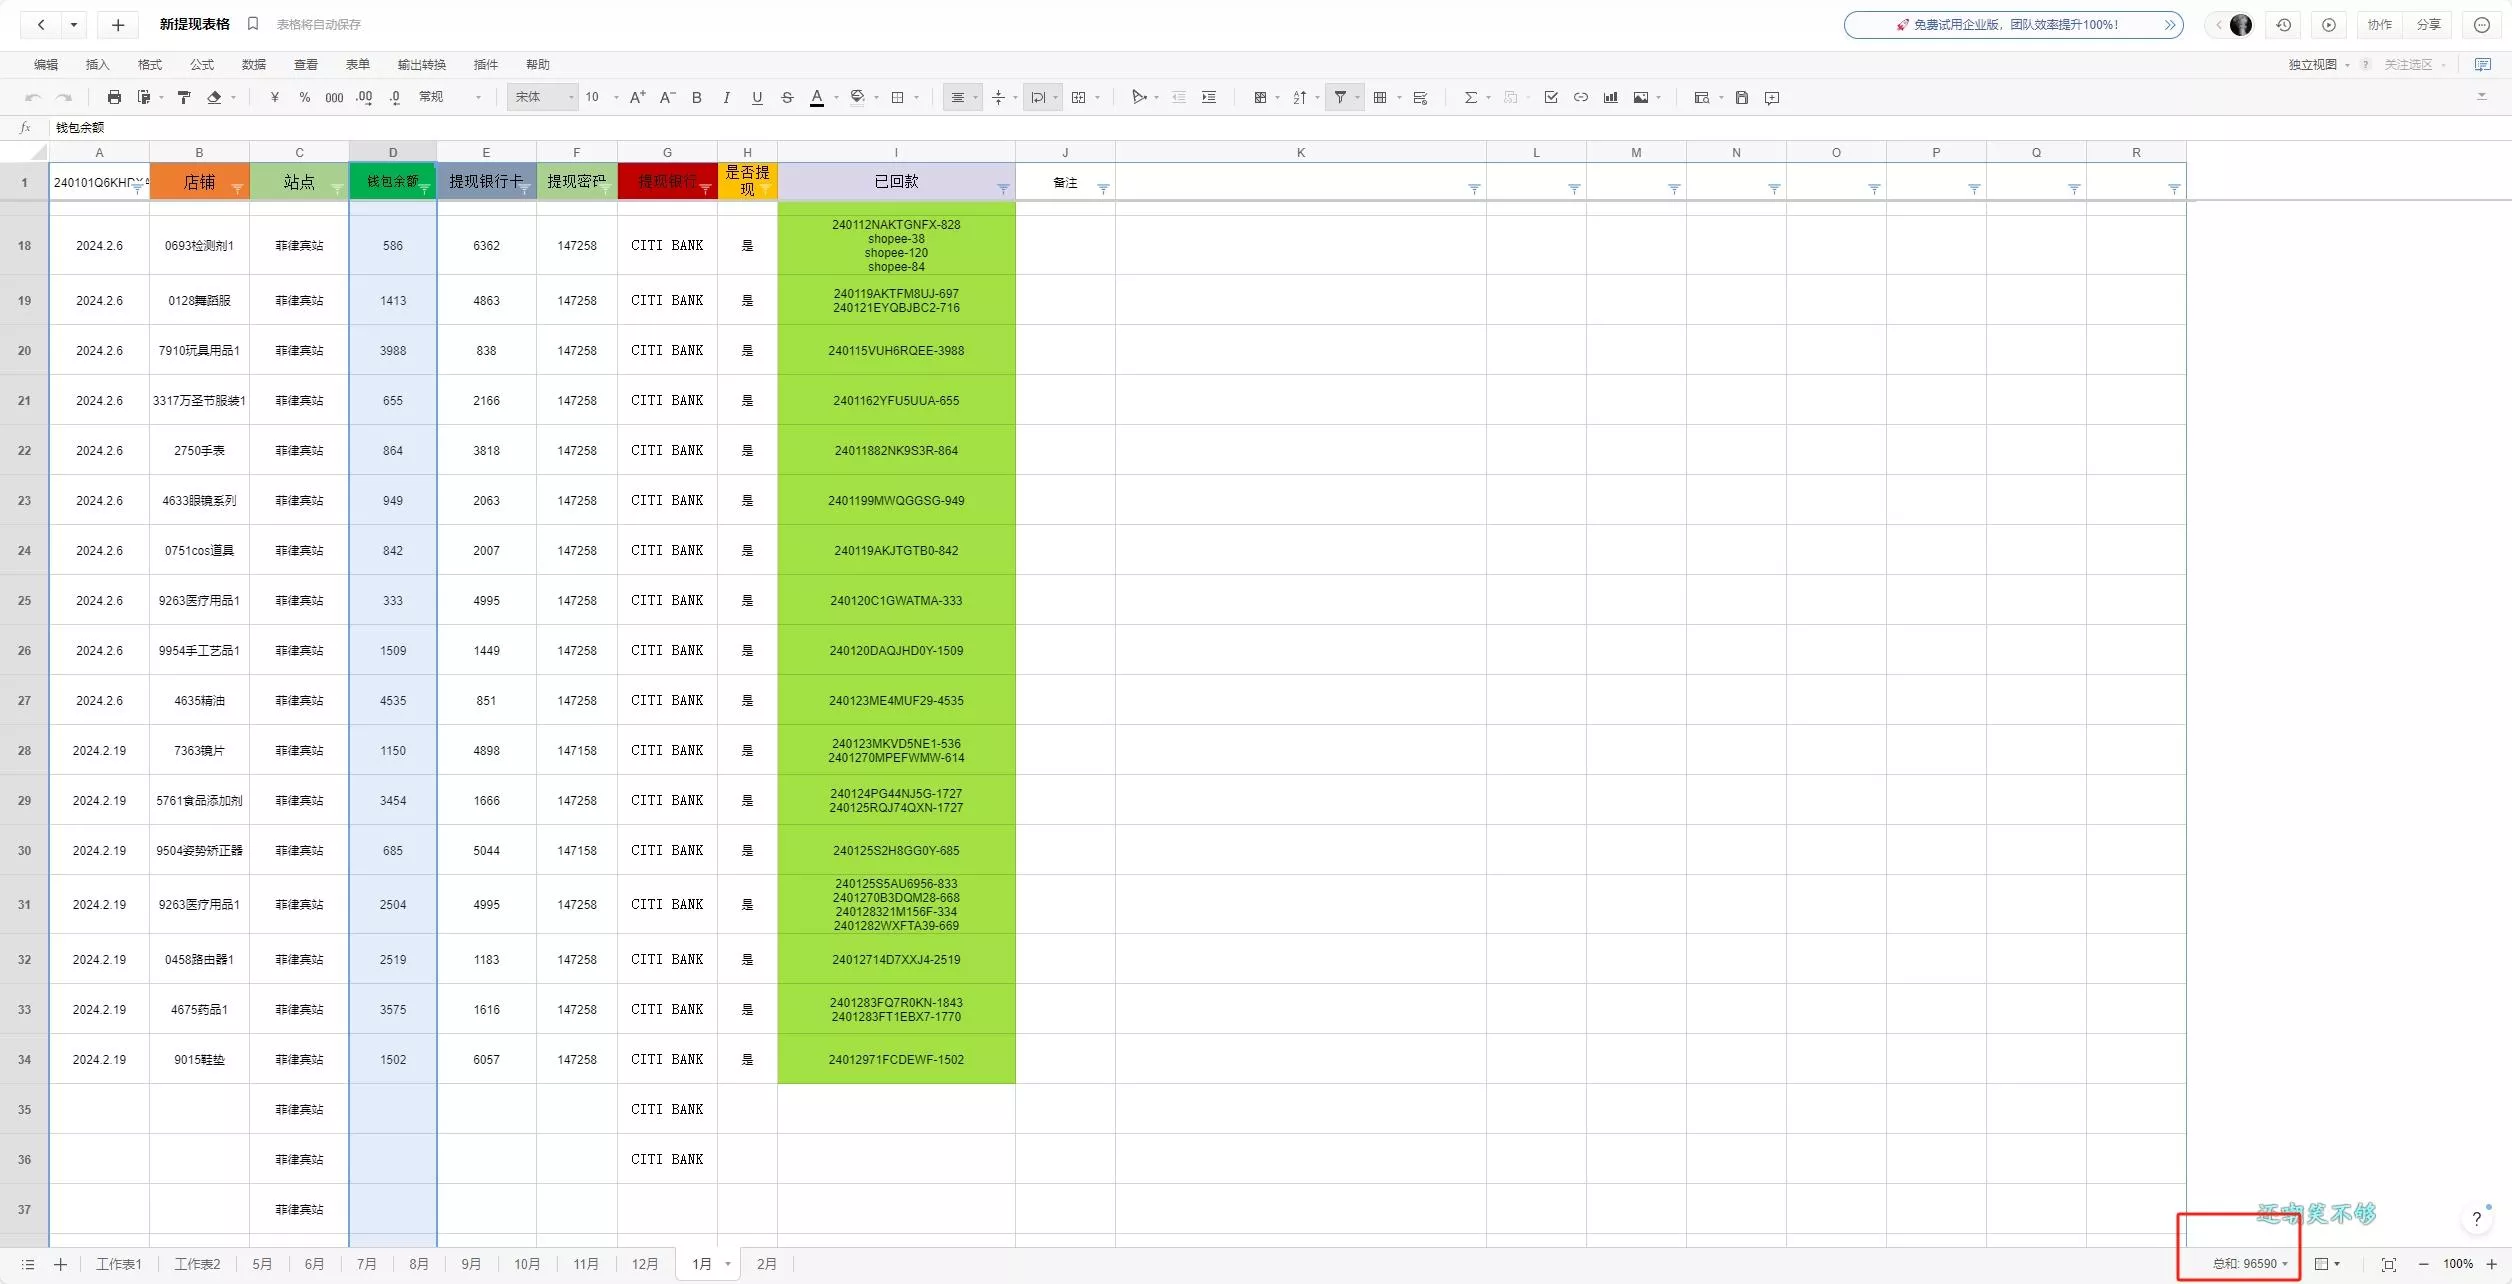
Task: Click the add comment icon
Action: click(x=1772, y=97)
